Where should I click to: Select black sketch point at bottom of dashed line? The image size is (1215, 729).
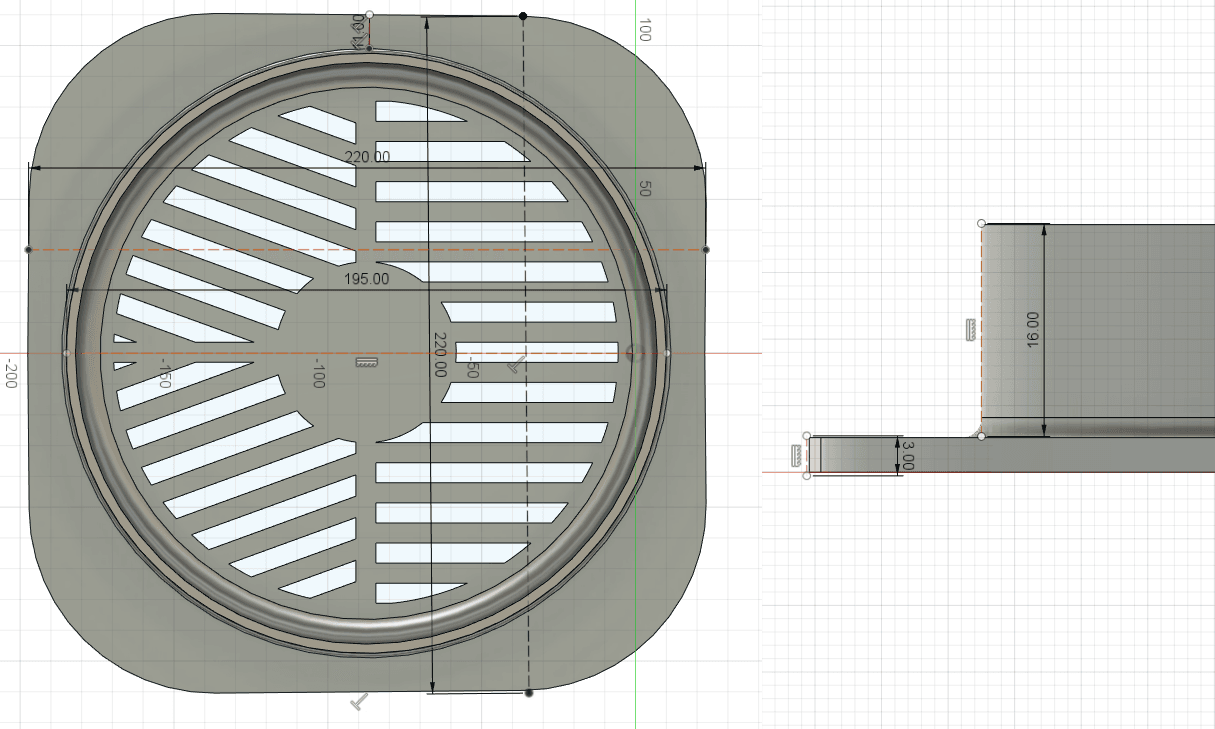(529, 692)
